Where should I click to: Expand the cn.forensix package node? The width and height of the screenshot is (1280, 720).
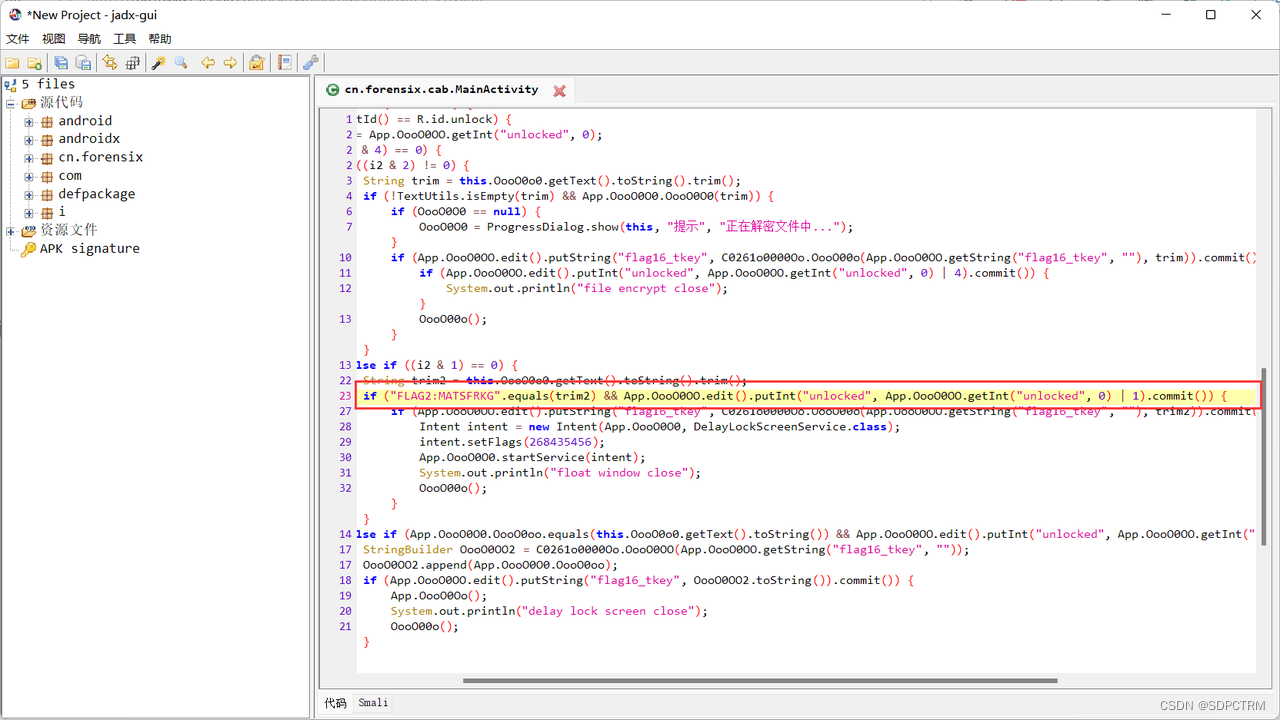click(29, 158)
